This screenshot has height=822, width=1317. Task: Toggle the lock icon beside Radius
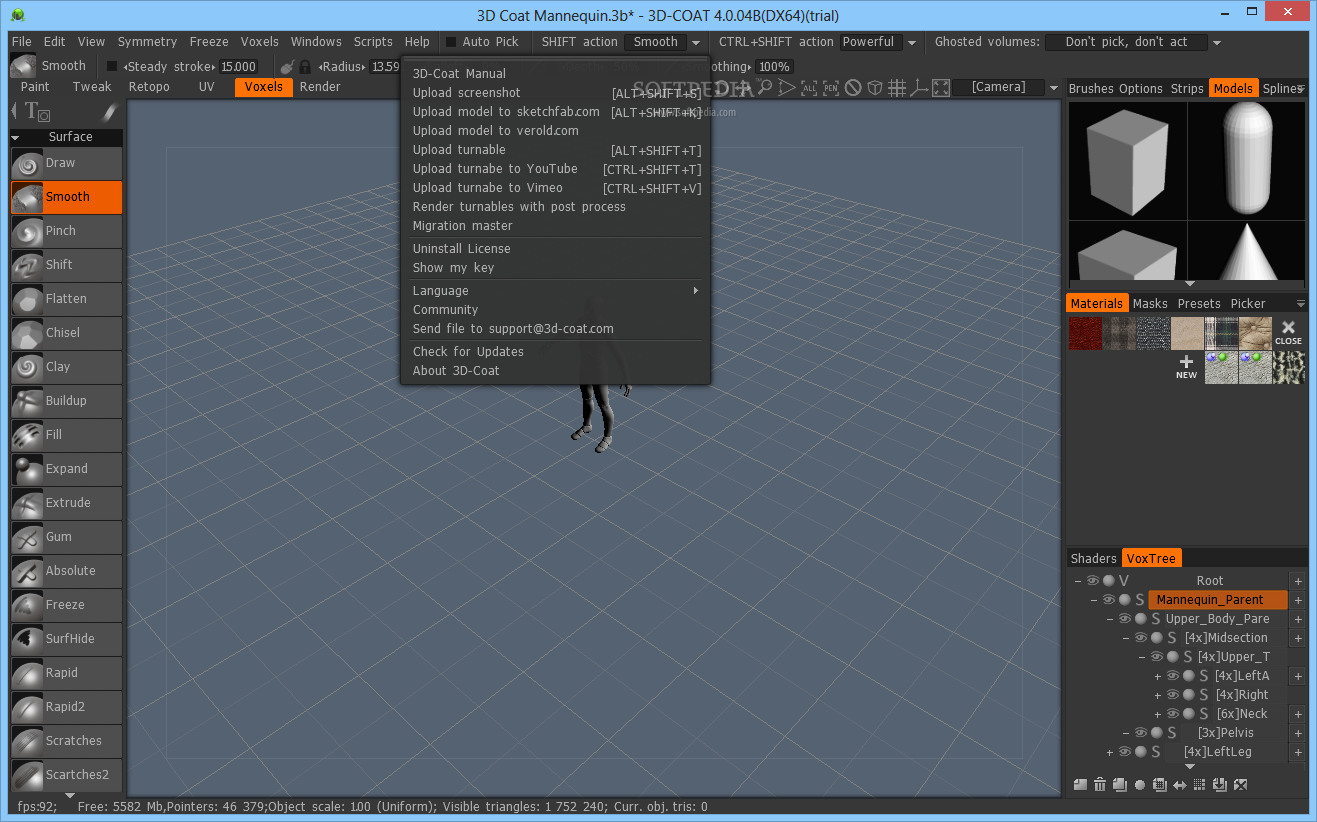[x=304, y=67]
